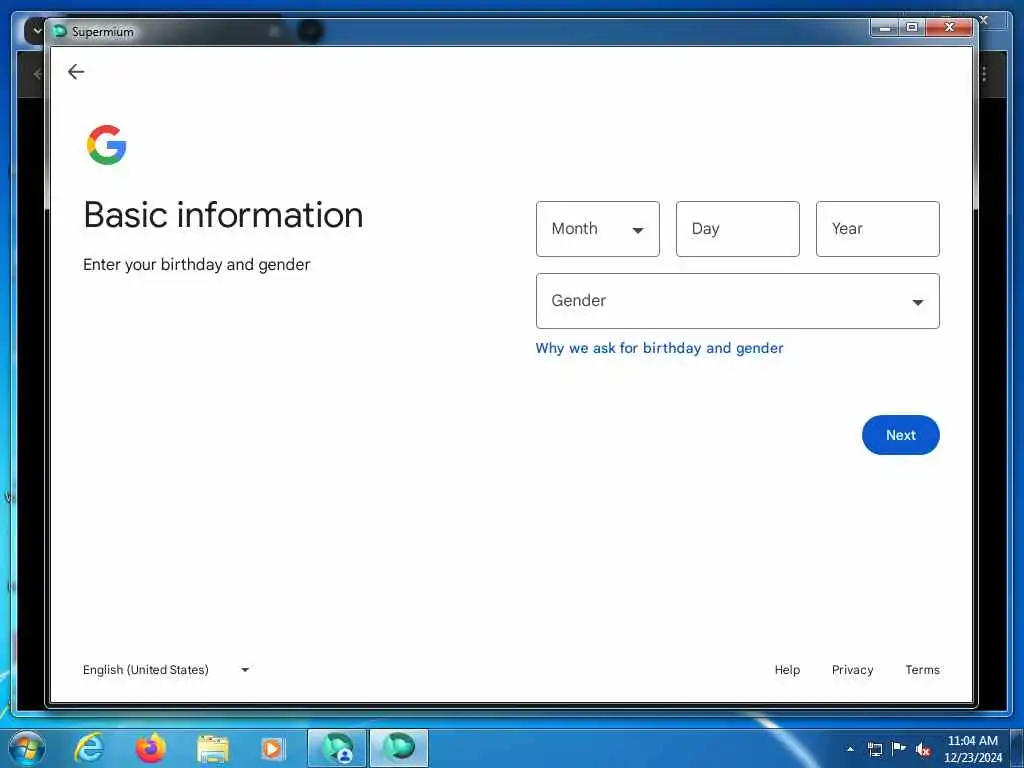Launch Firefox from the taskbar
1024x768 pixels.
pyautogui.click(x=151, y=748)
